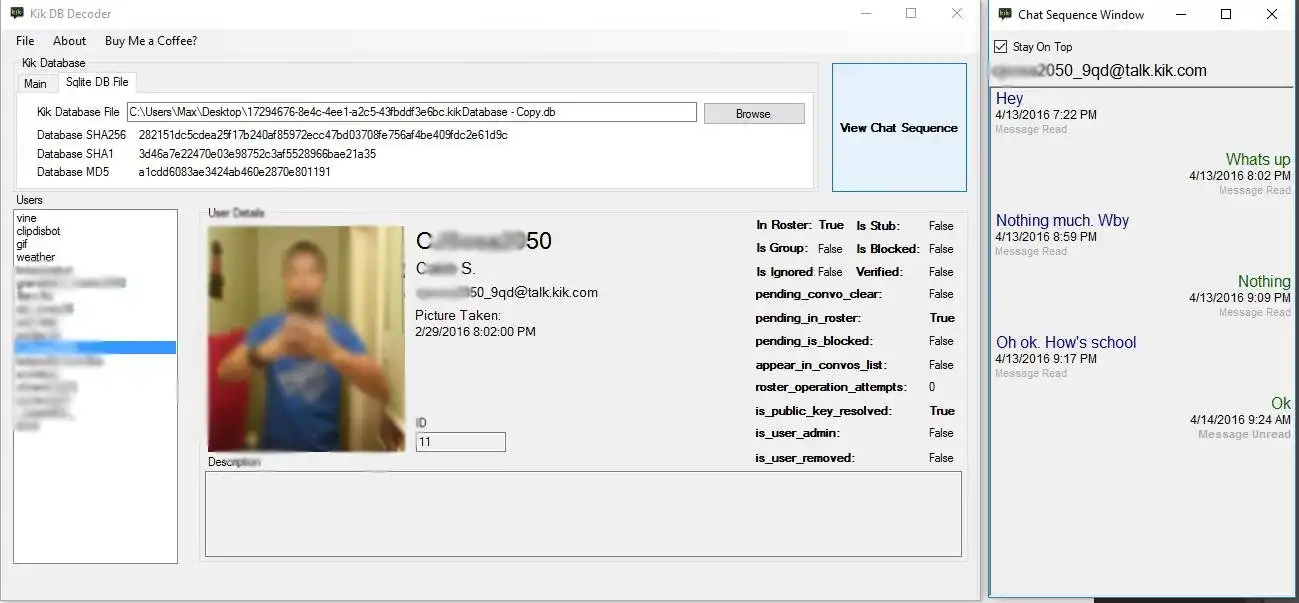This screenshot has height=603, width=1299.
Task: Click the 'Oh ok. How's school' message
Action: click(x=1066, y=343)
